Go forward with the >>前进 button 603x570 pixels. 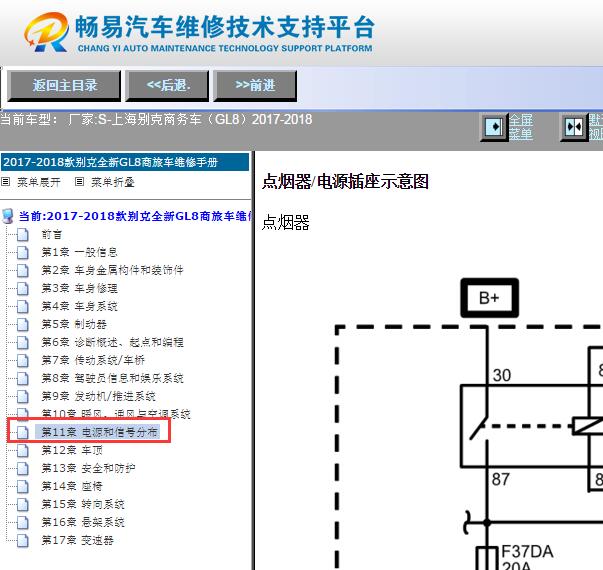(x=255, y=86)
